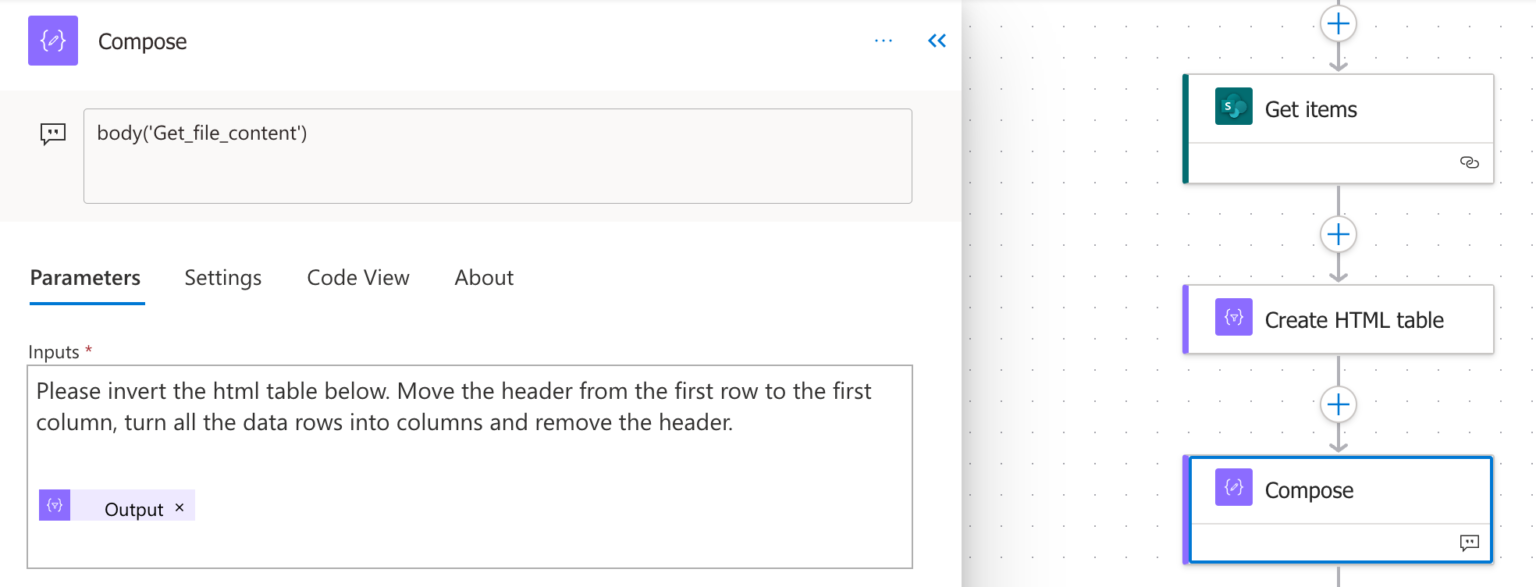Click inside the Inputs text box
The height and width of the screenshot is (587, 1536).
[x=470, y=467]
